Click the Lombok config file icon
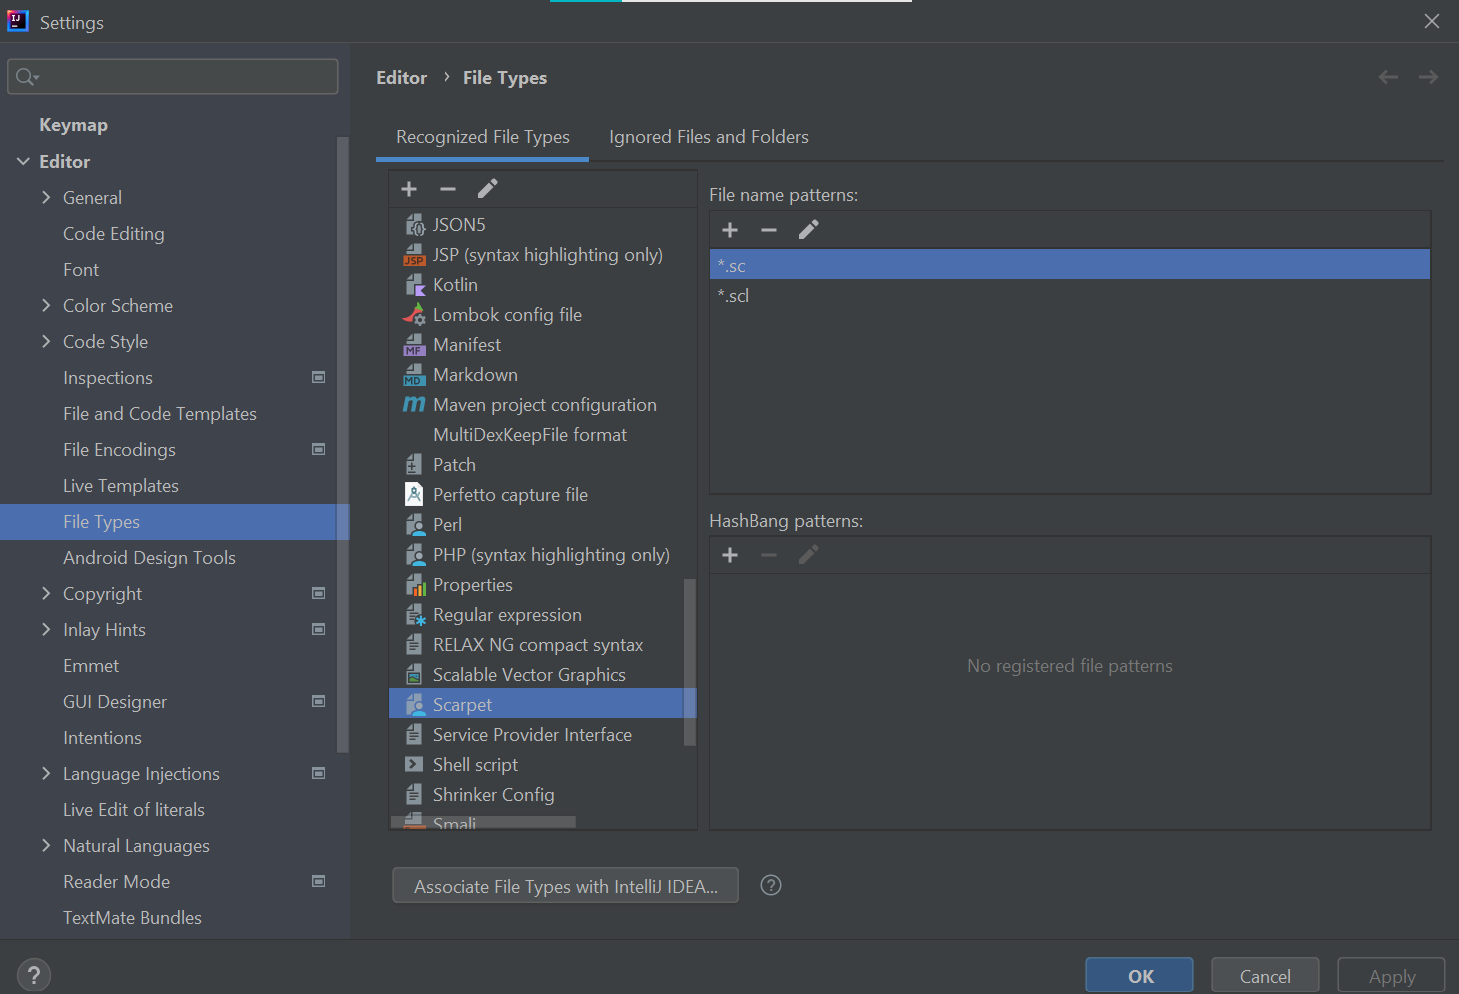Viewport: 1459px width, 994px height. tap(414, 314)
